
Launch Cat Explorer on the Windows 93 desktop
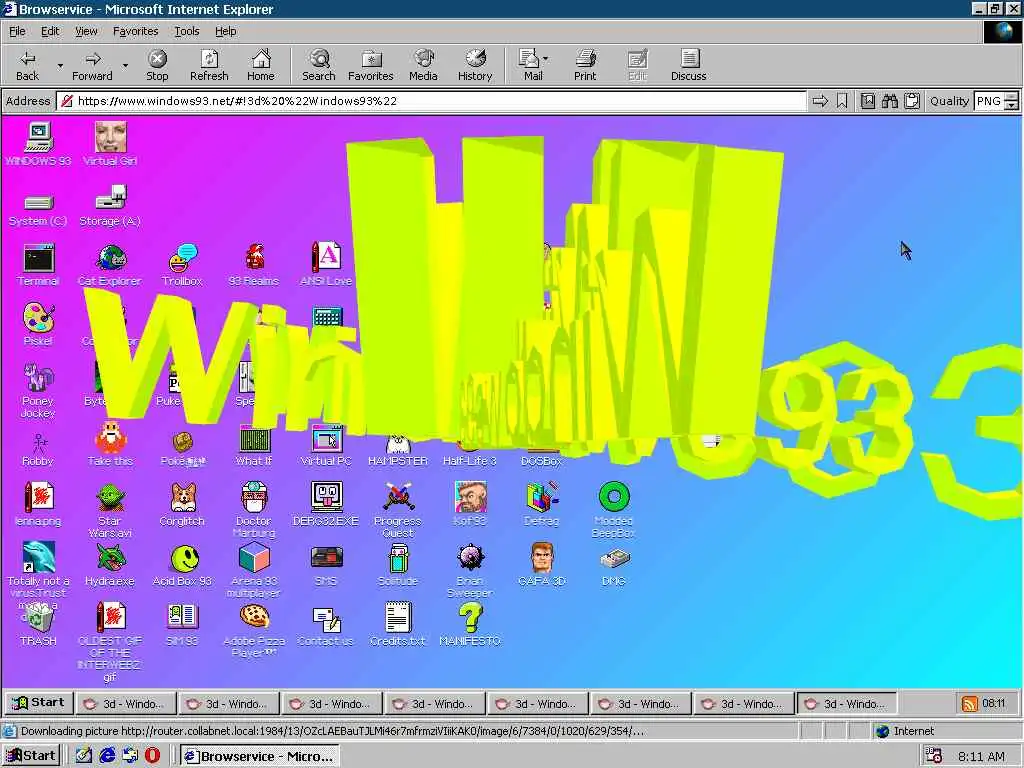coord(110,264)
